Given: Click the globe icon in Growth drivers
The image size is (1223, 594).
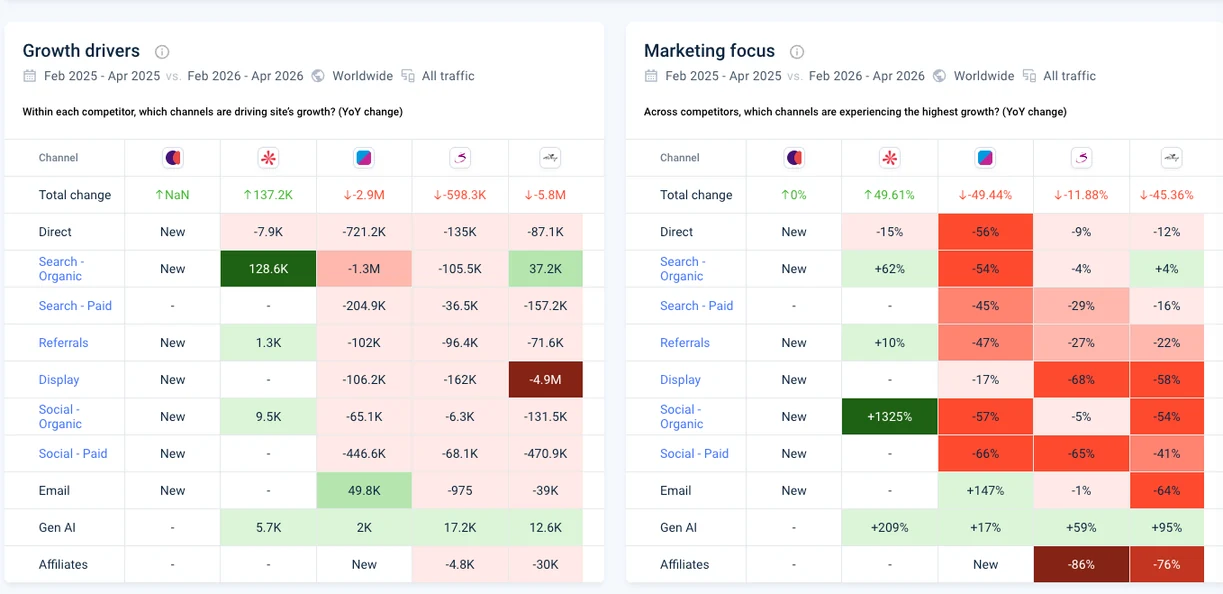Looking at the screenshot, I should click(318, 76).
